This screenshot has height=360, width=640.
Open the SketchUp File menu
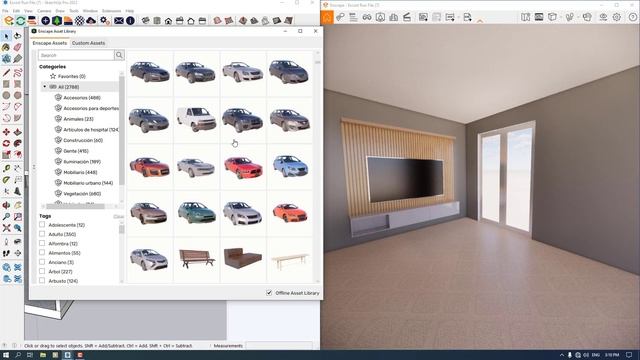5,11
